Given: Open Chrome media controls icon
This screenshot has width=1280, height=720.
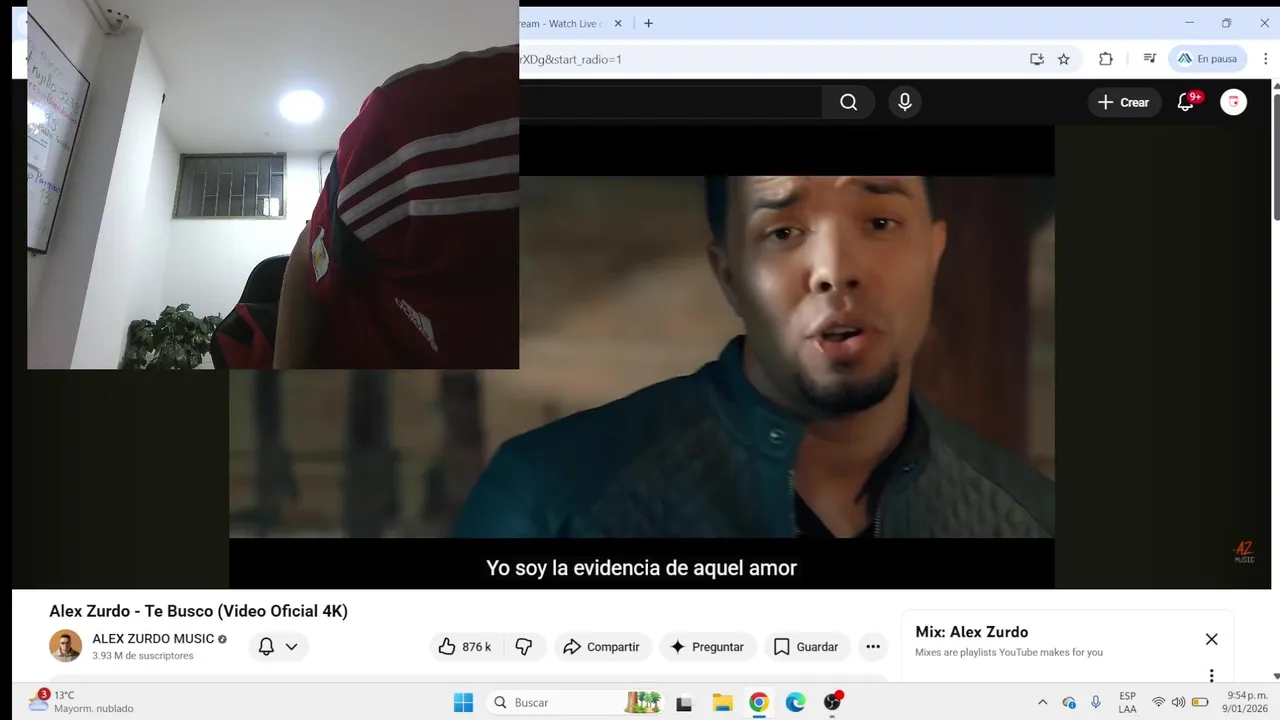Looking at the screenshot, I should pyautogui.click(x=1150, y=59).
